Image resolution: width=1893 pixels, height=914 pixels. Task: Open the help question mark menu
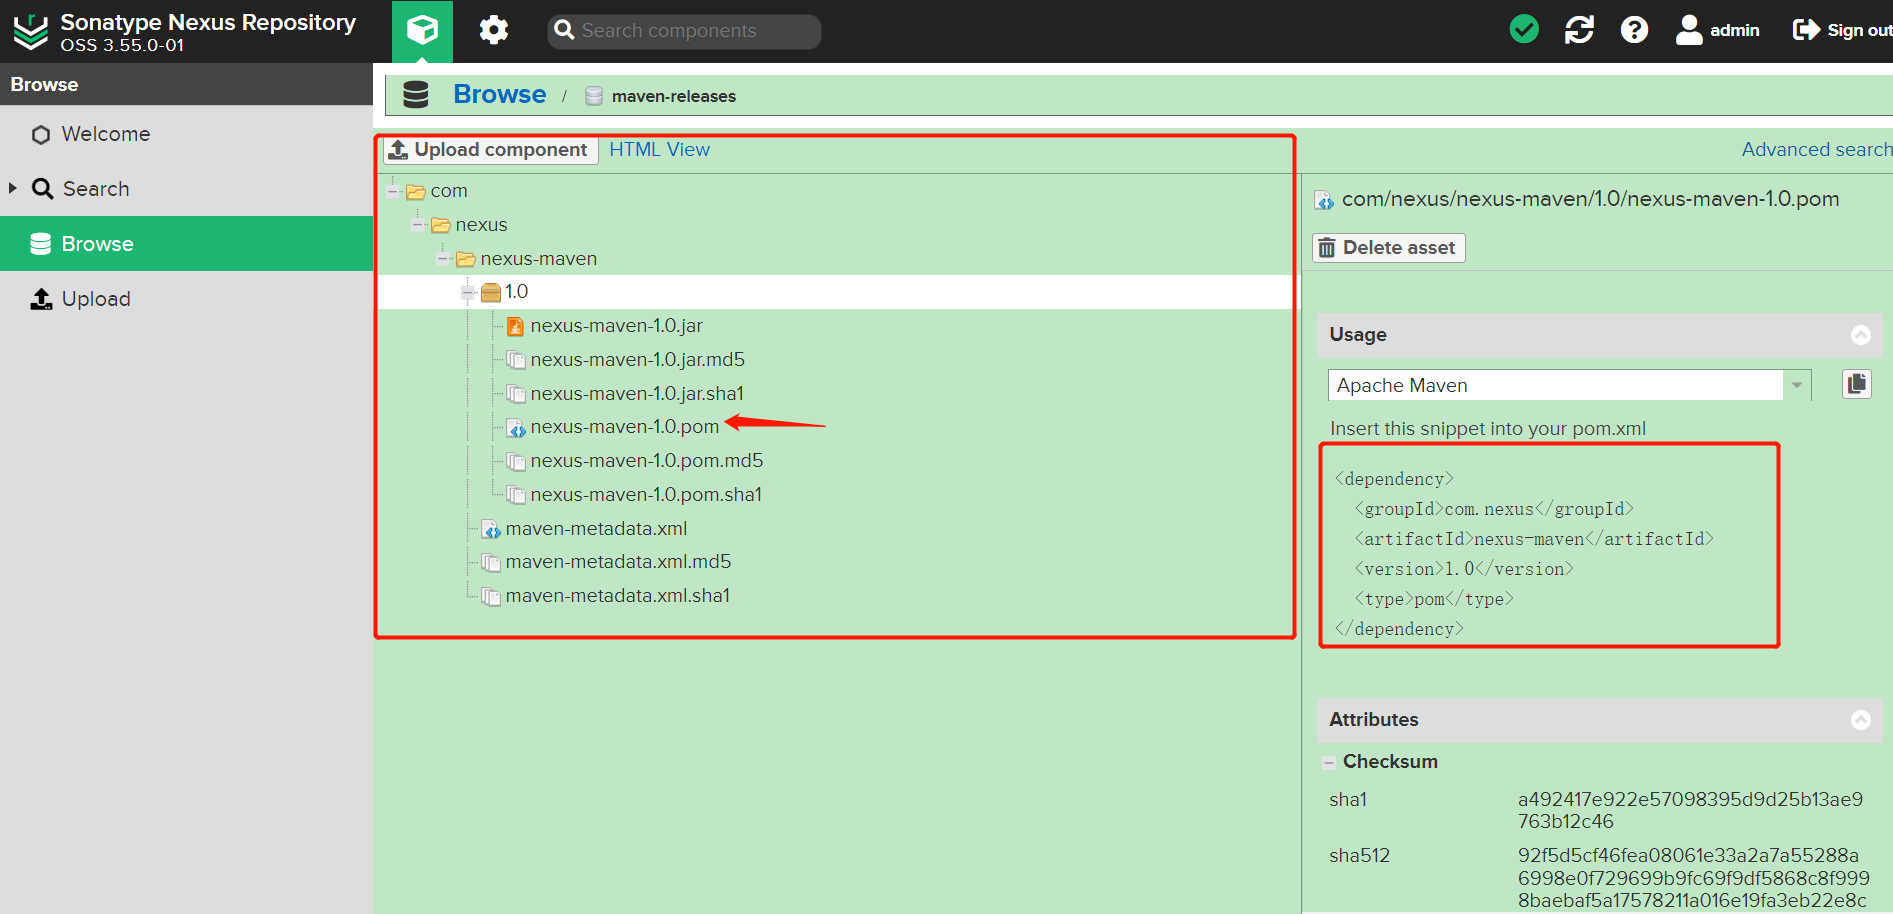click(1634, 30)
